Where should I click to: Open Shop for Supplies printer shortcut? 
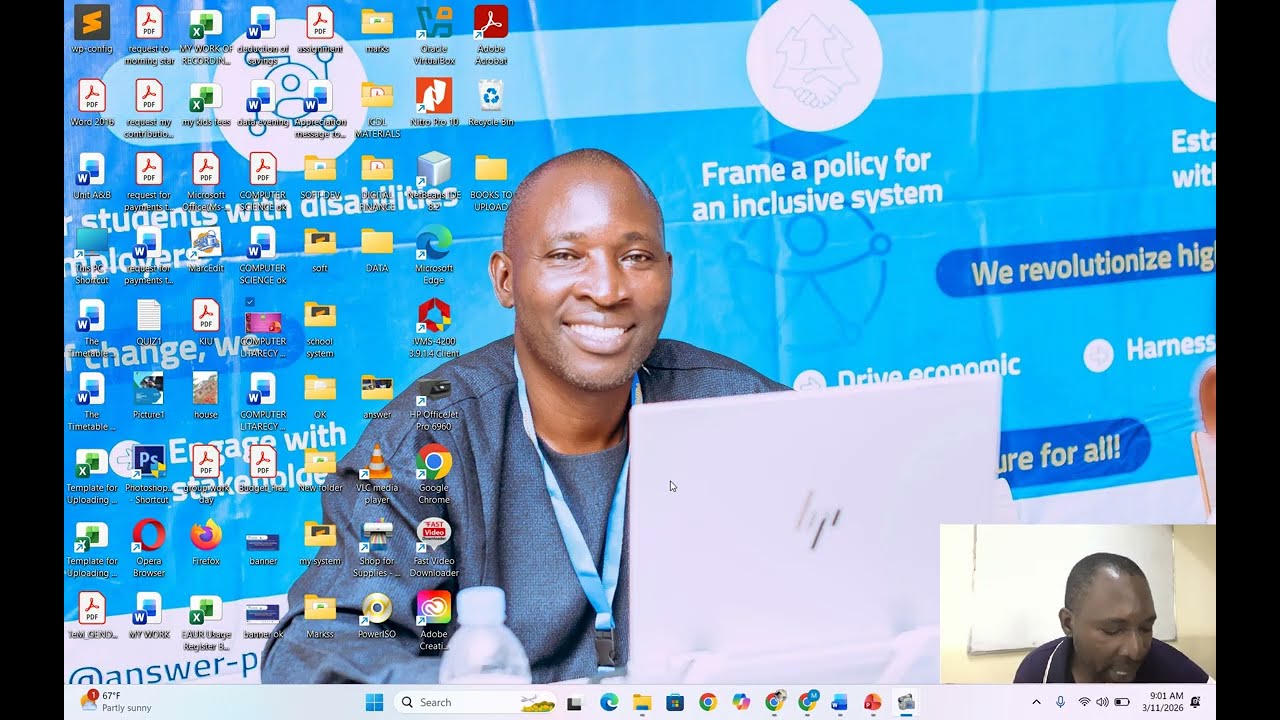(377, 546)
